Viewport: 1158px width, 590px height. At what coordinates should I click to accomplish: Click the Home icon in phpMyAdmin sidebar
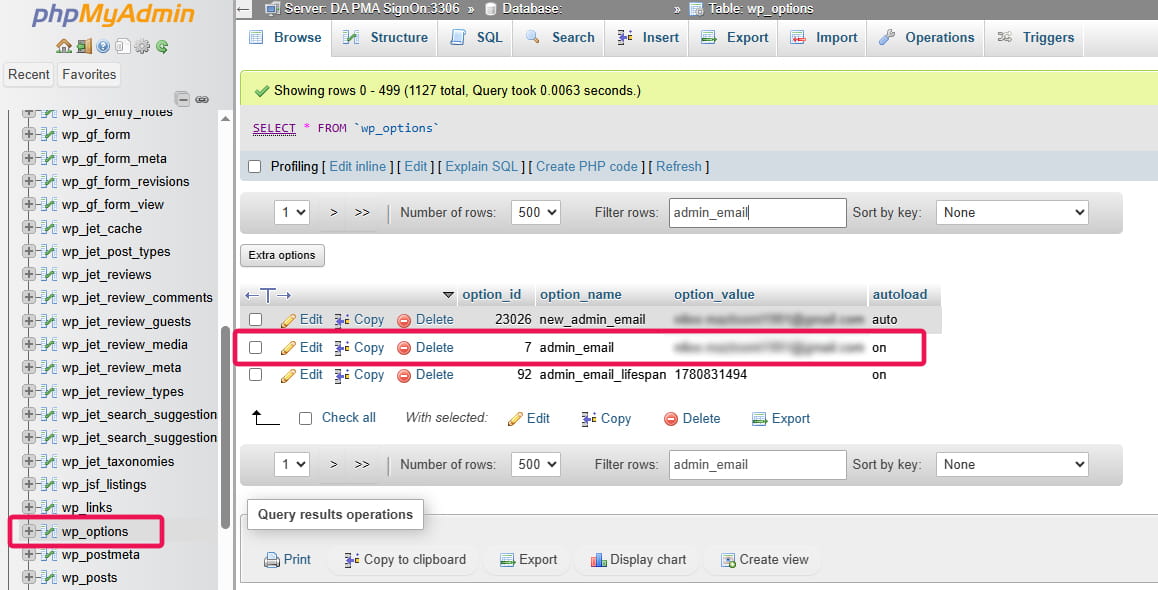[x=64, y=46]
